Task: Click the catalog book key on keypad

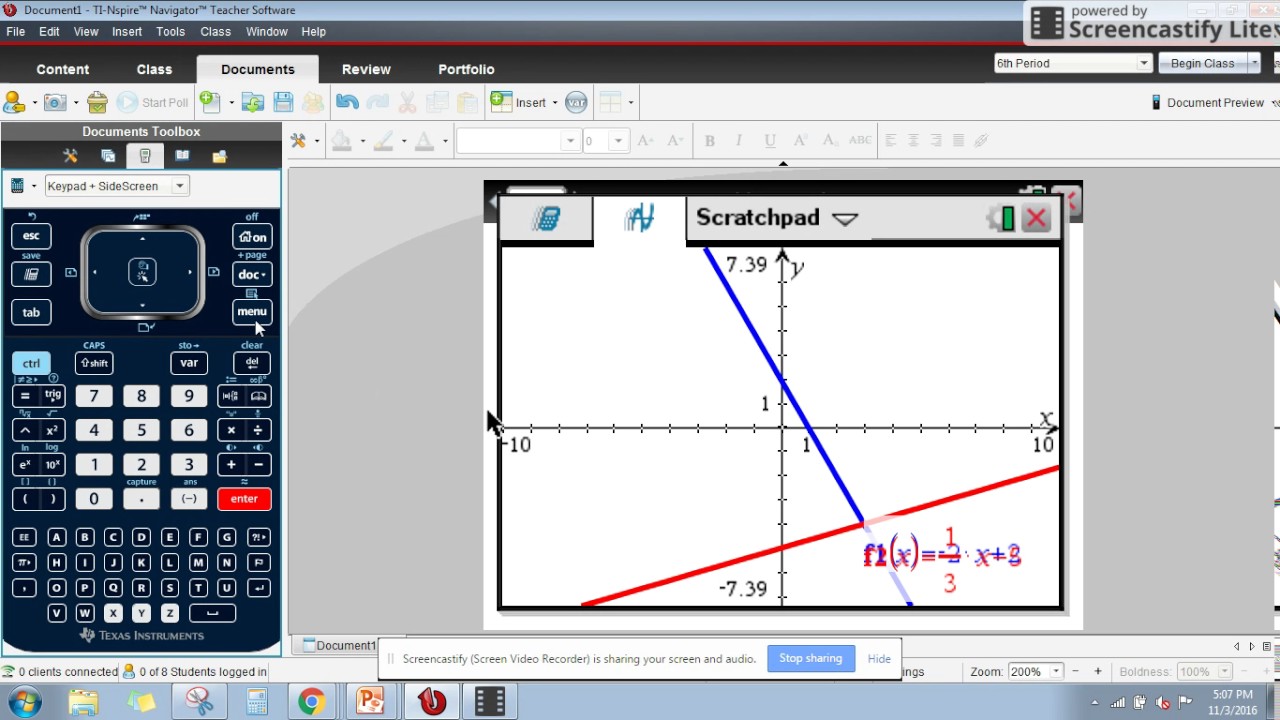Action: pos(258,396)
